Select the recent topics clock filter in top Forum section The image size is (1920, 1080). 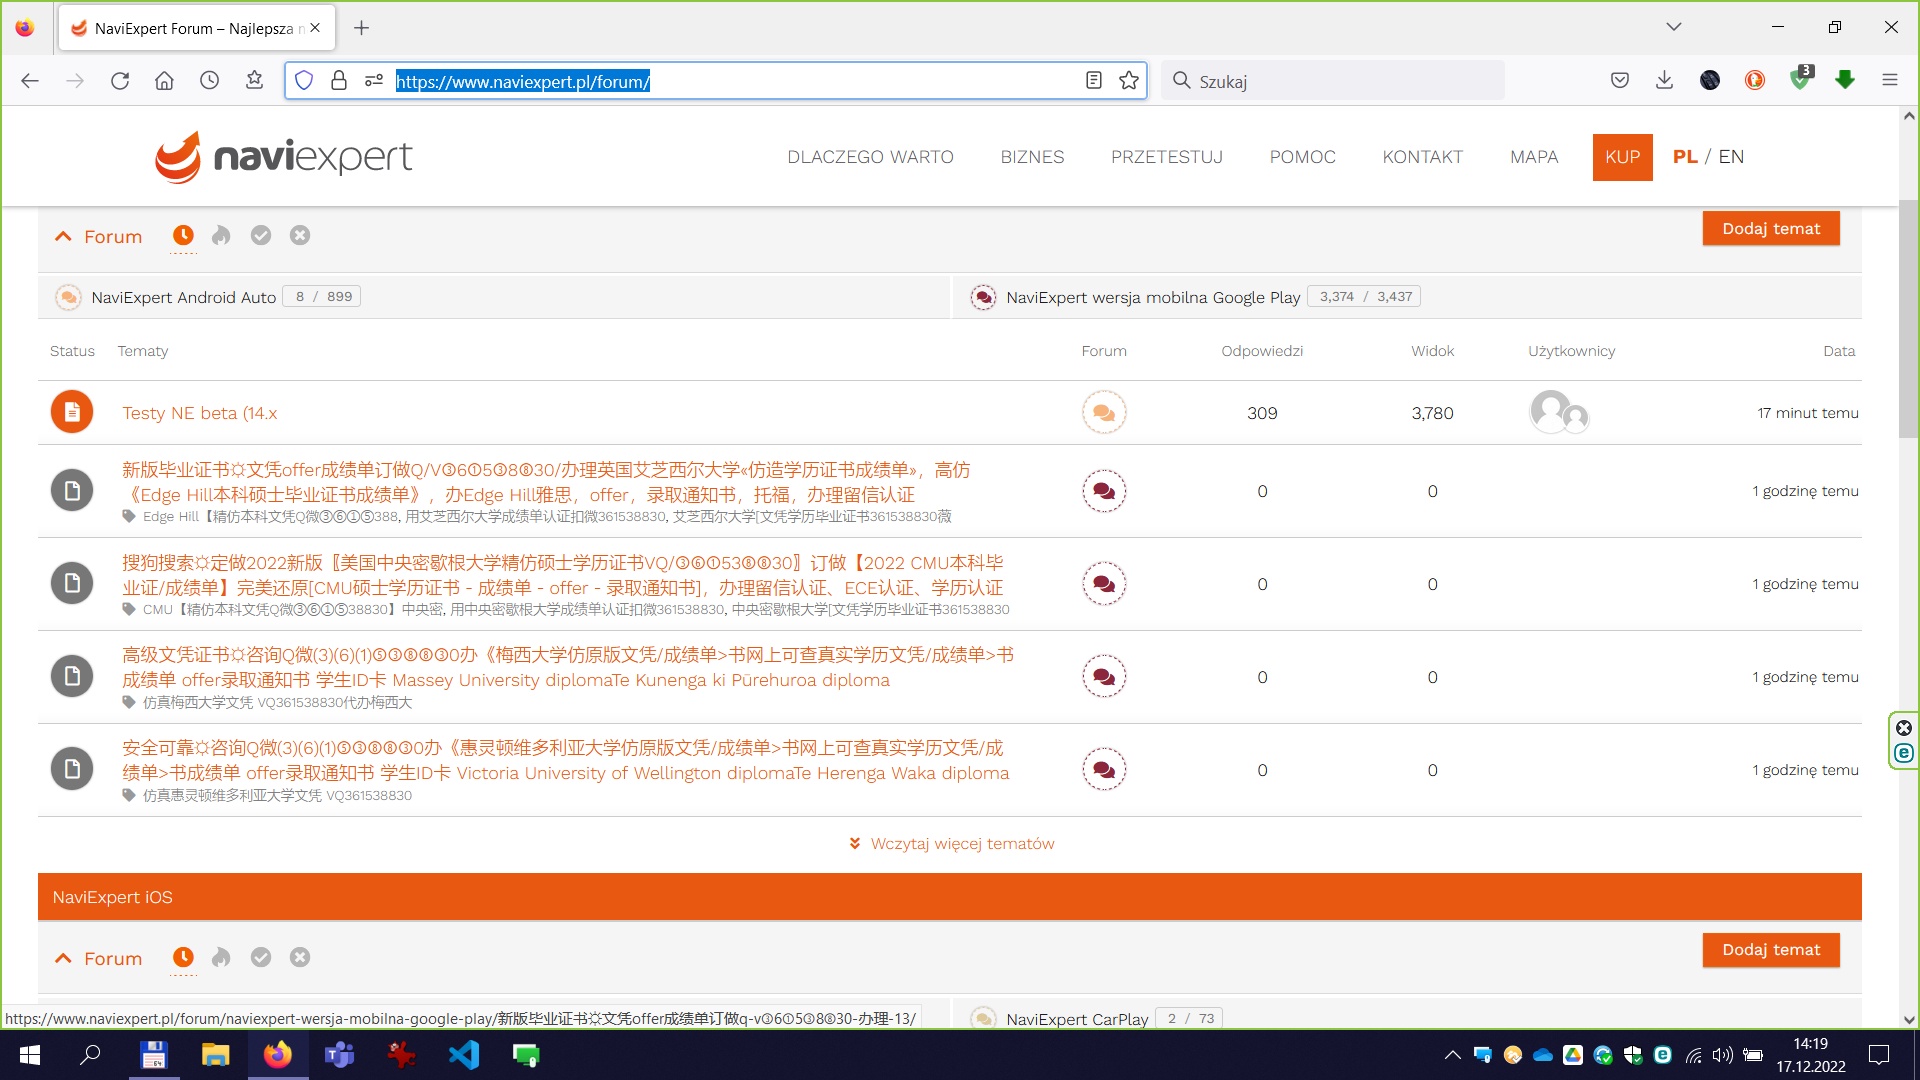click(183, 235)
